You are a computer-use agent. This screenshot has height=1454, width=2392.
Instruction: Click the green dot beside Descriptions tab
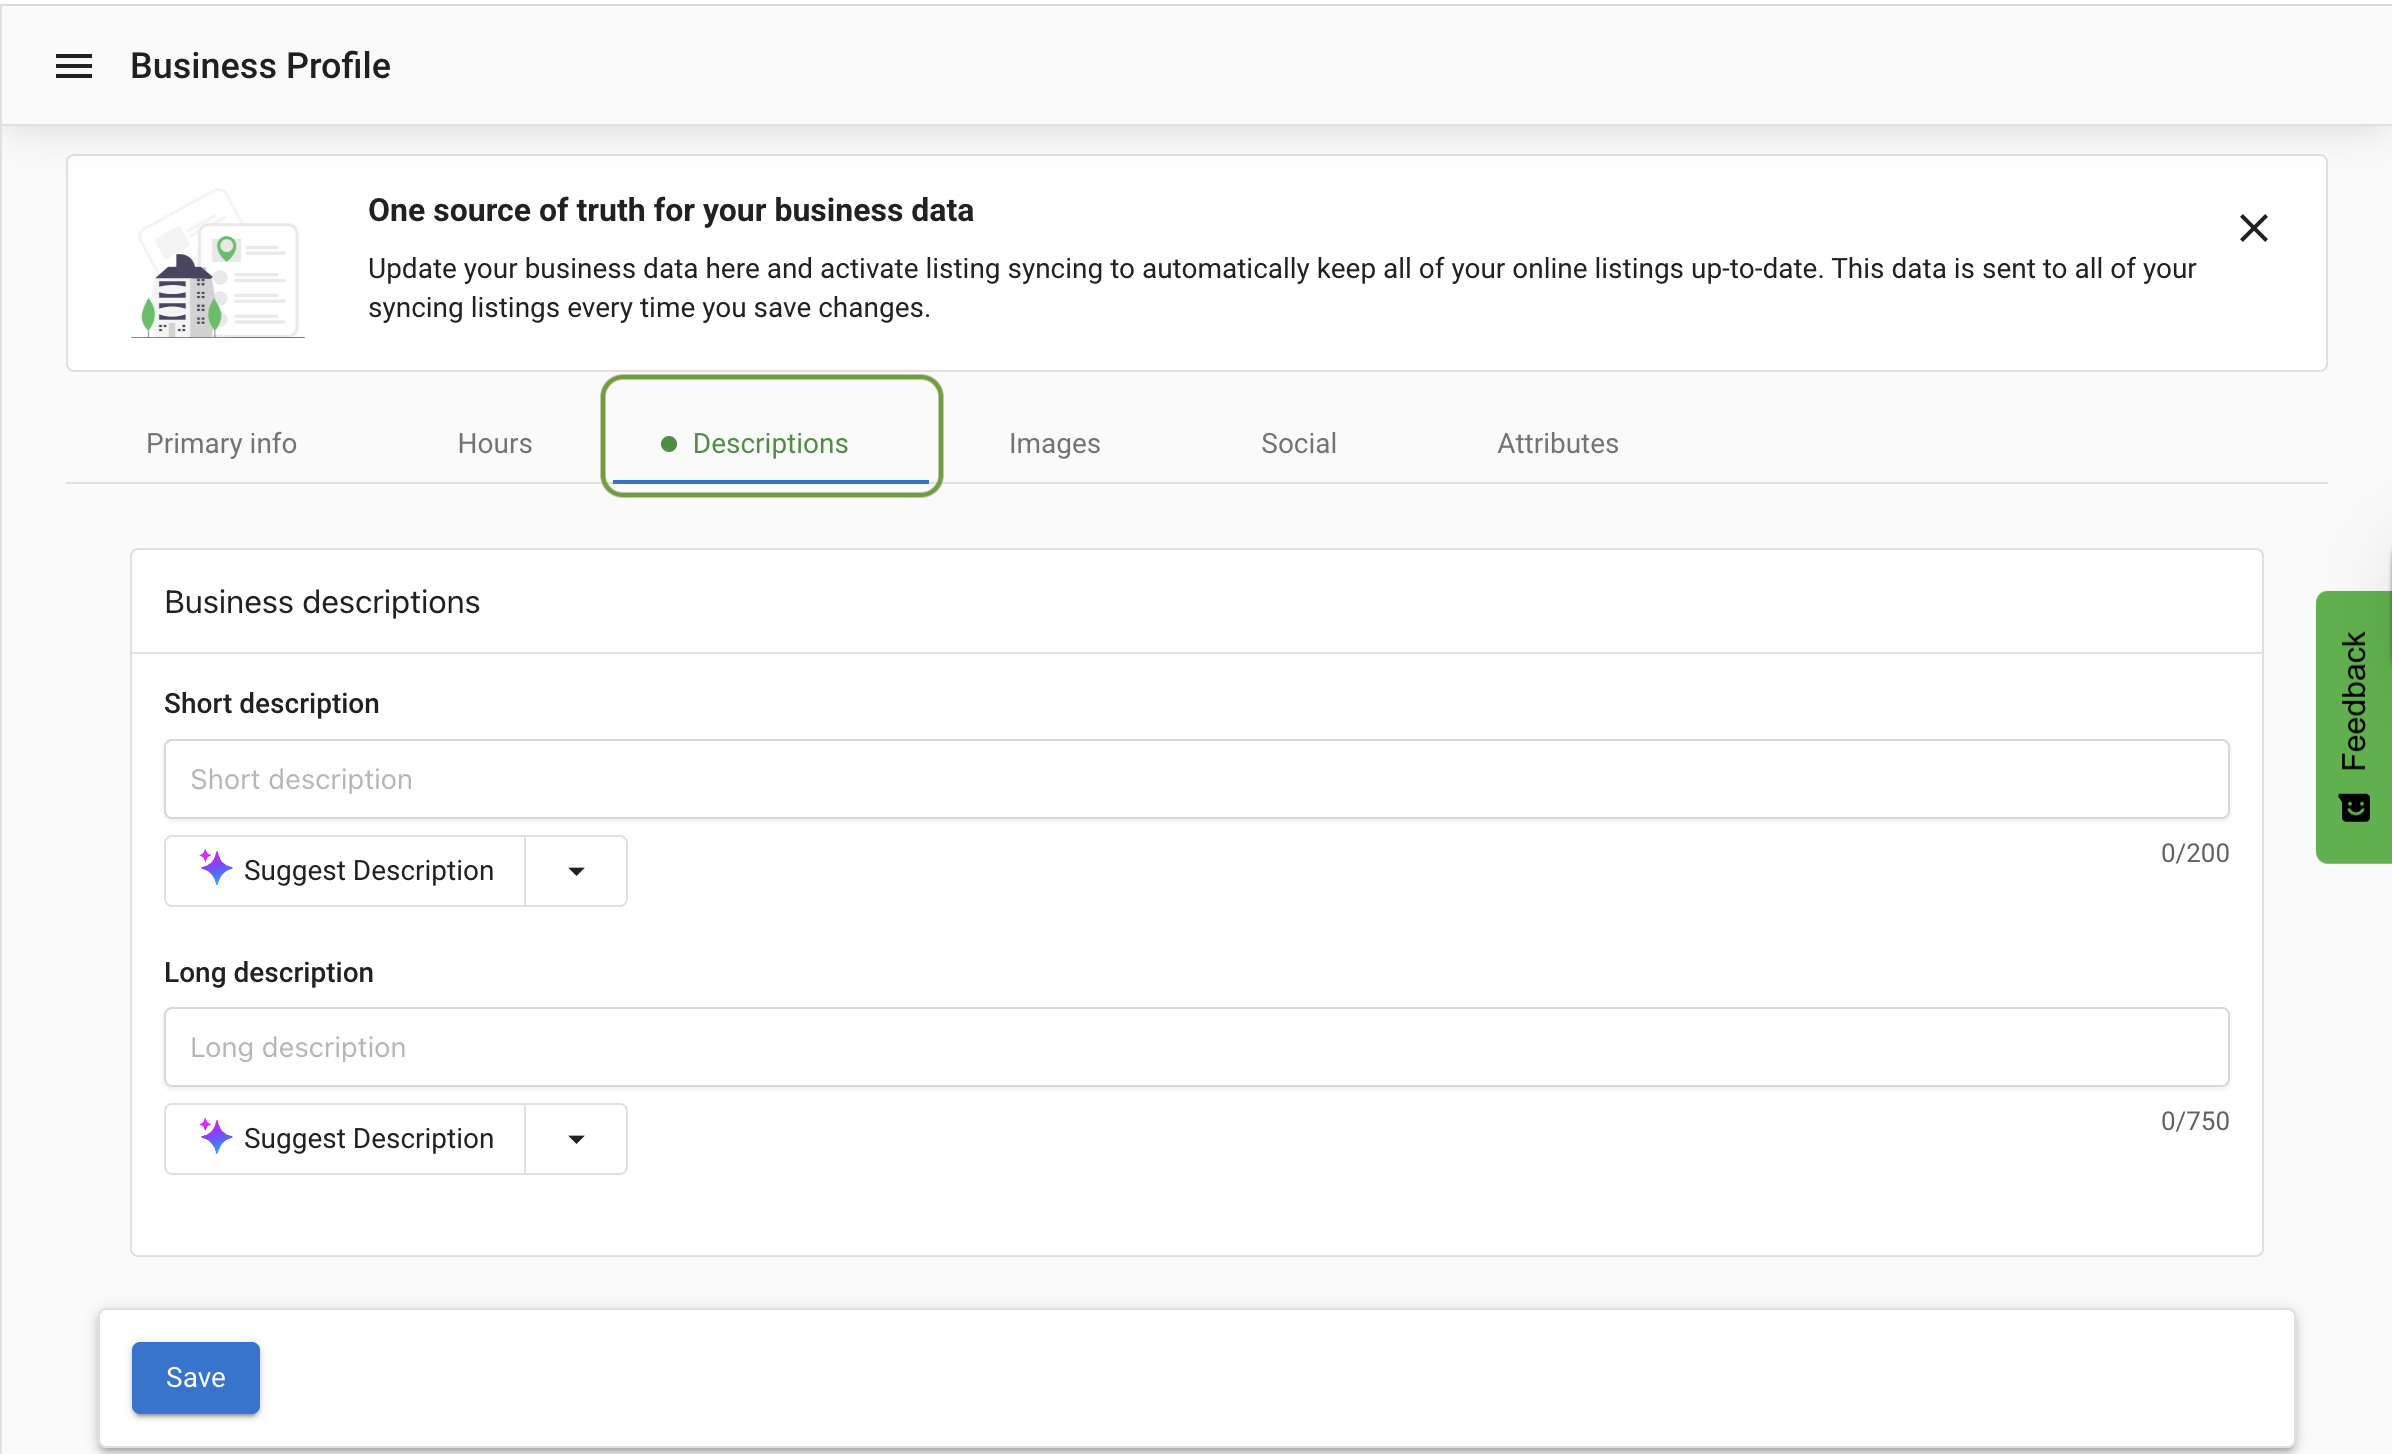(x=668, y=444)
